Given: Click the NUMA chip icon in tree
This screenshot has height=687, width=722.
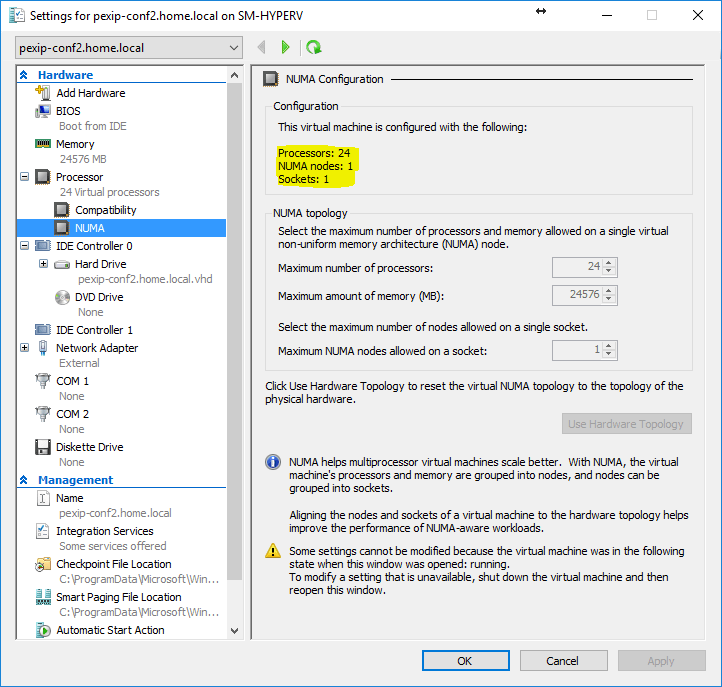Looking at the screenshot, I should coord(62,228).
